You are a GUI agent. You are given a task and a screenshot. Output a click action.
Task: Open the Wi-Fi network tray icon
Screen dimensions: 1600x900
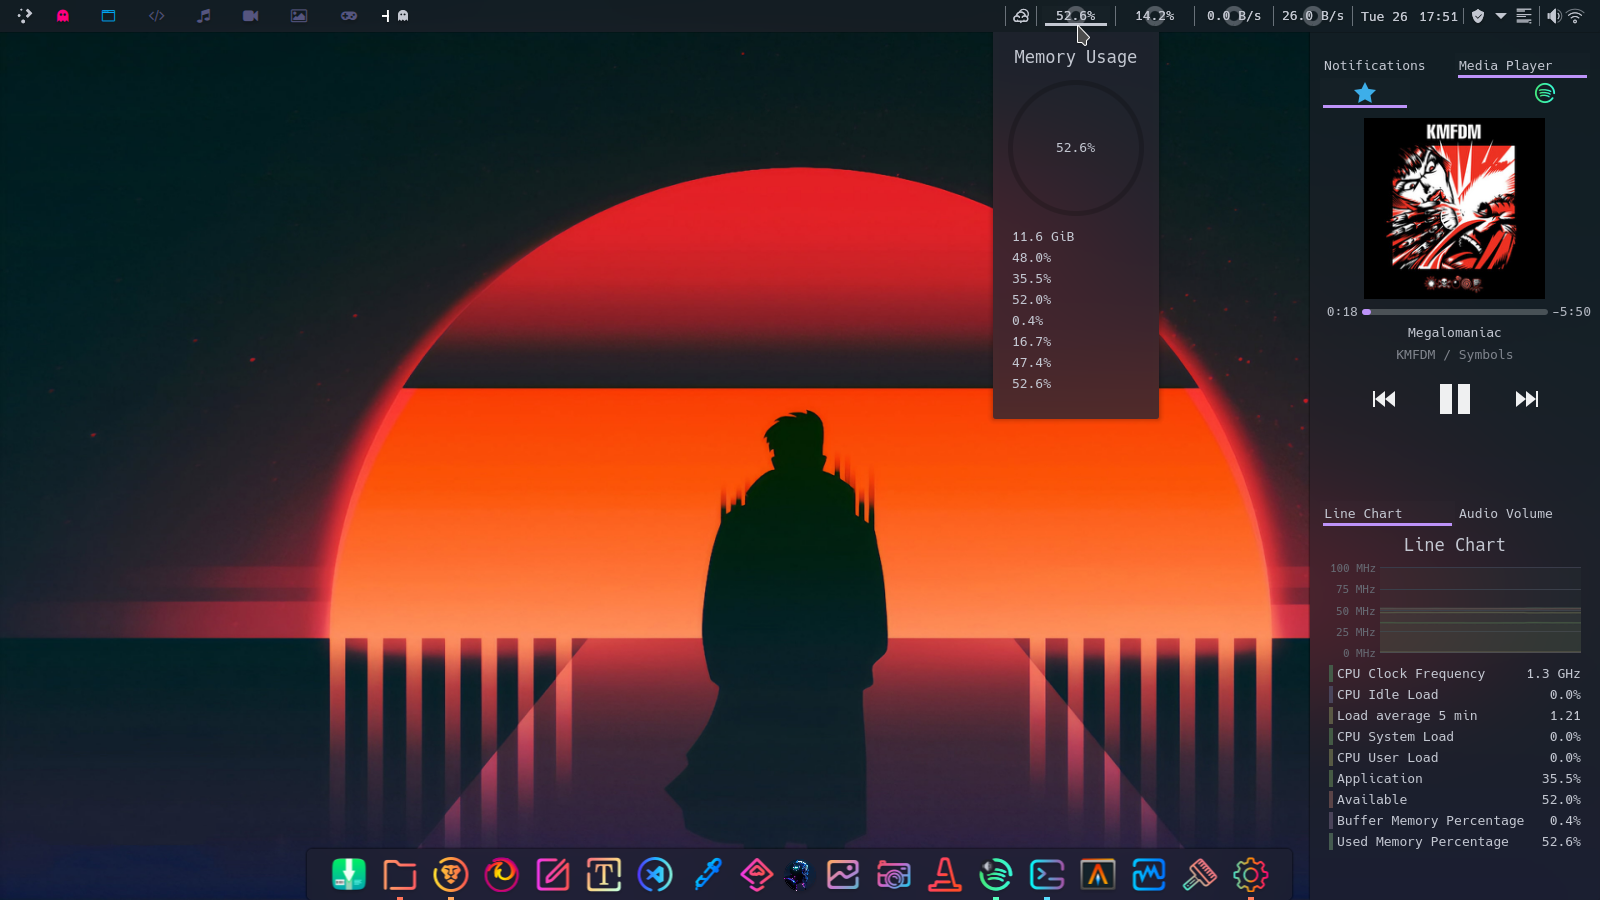click(1575, 16)
